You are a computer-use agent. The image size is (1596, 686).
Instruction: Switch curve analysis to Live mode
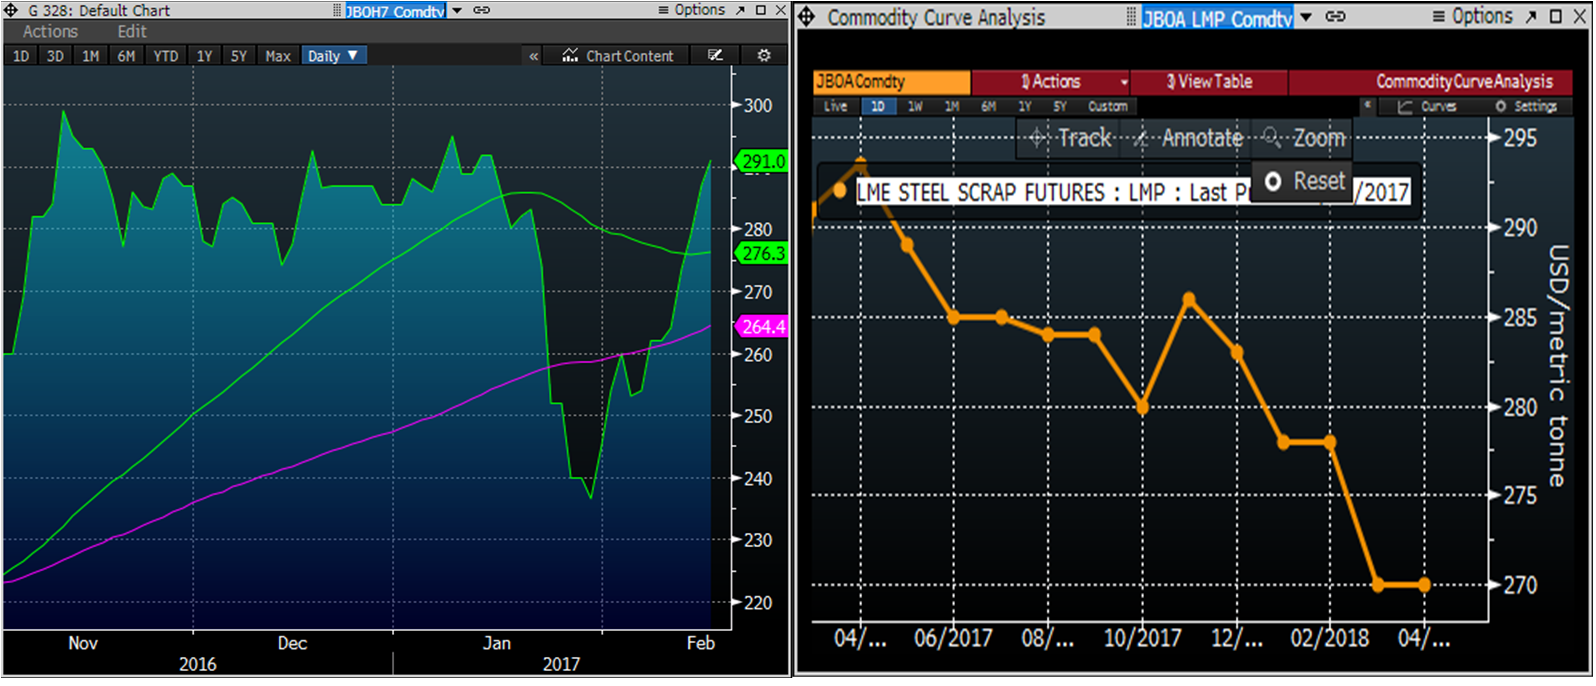point(836,106)
